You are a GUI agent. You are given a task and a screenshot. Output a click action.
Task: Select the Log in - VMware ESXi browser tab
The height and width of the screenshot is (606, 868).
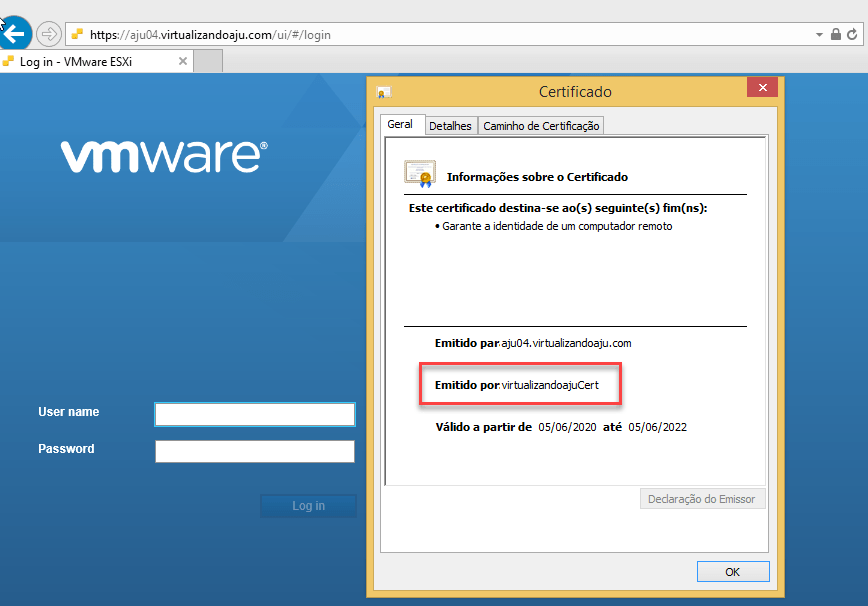[x=88, y=61]
